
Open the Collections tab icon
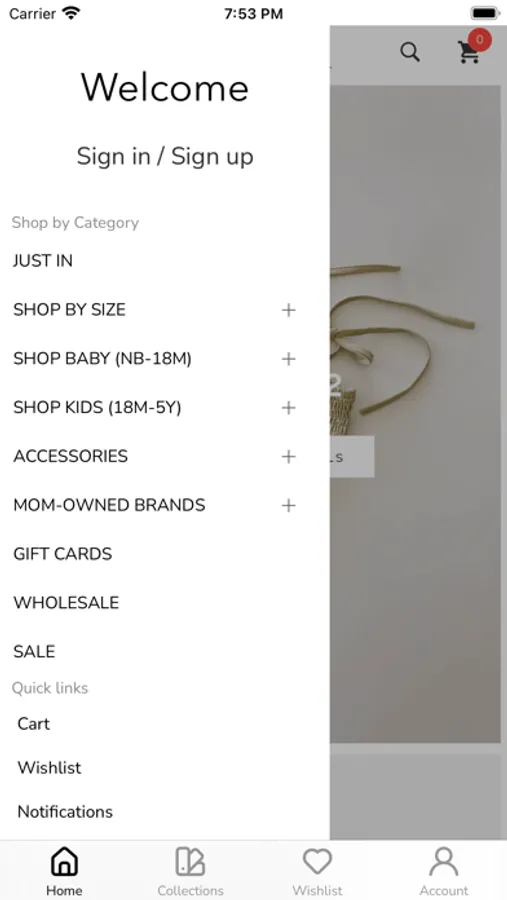190,862
